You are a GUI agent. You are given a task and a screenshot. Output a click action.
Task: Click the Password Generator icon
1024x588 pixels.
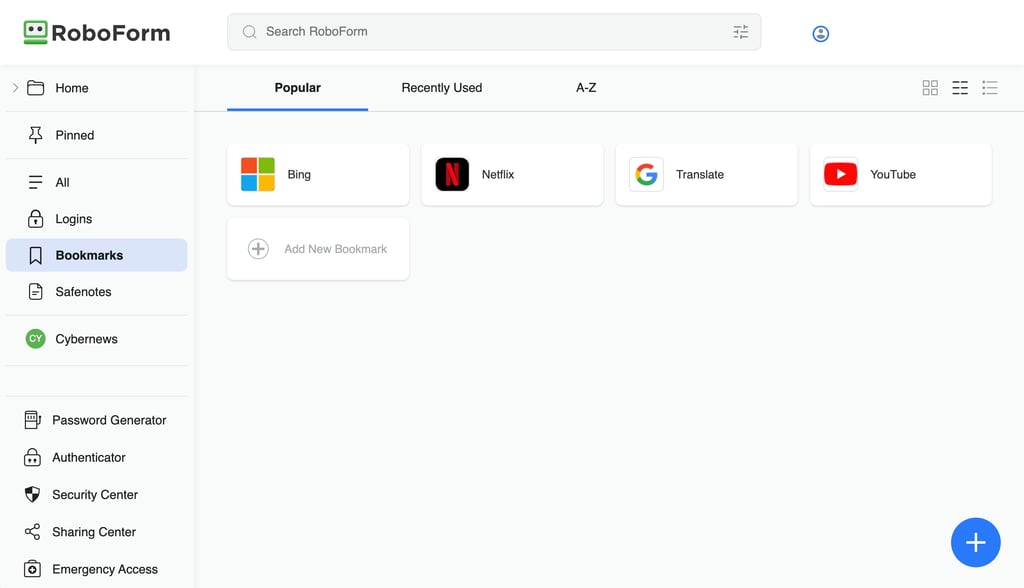[x=33, y=420]
